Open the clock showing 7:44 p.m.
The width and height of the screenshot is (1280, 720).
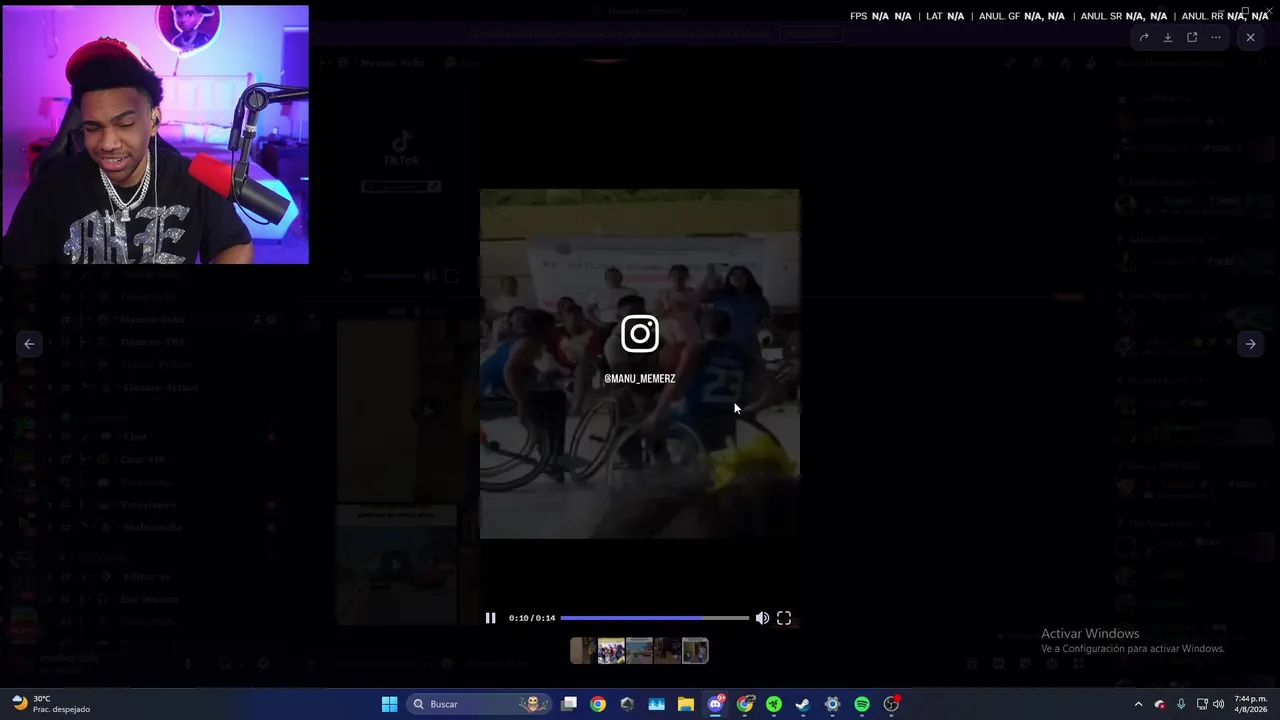click(1251, 704)
